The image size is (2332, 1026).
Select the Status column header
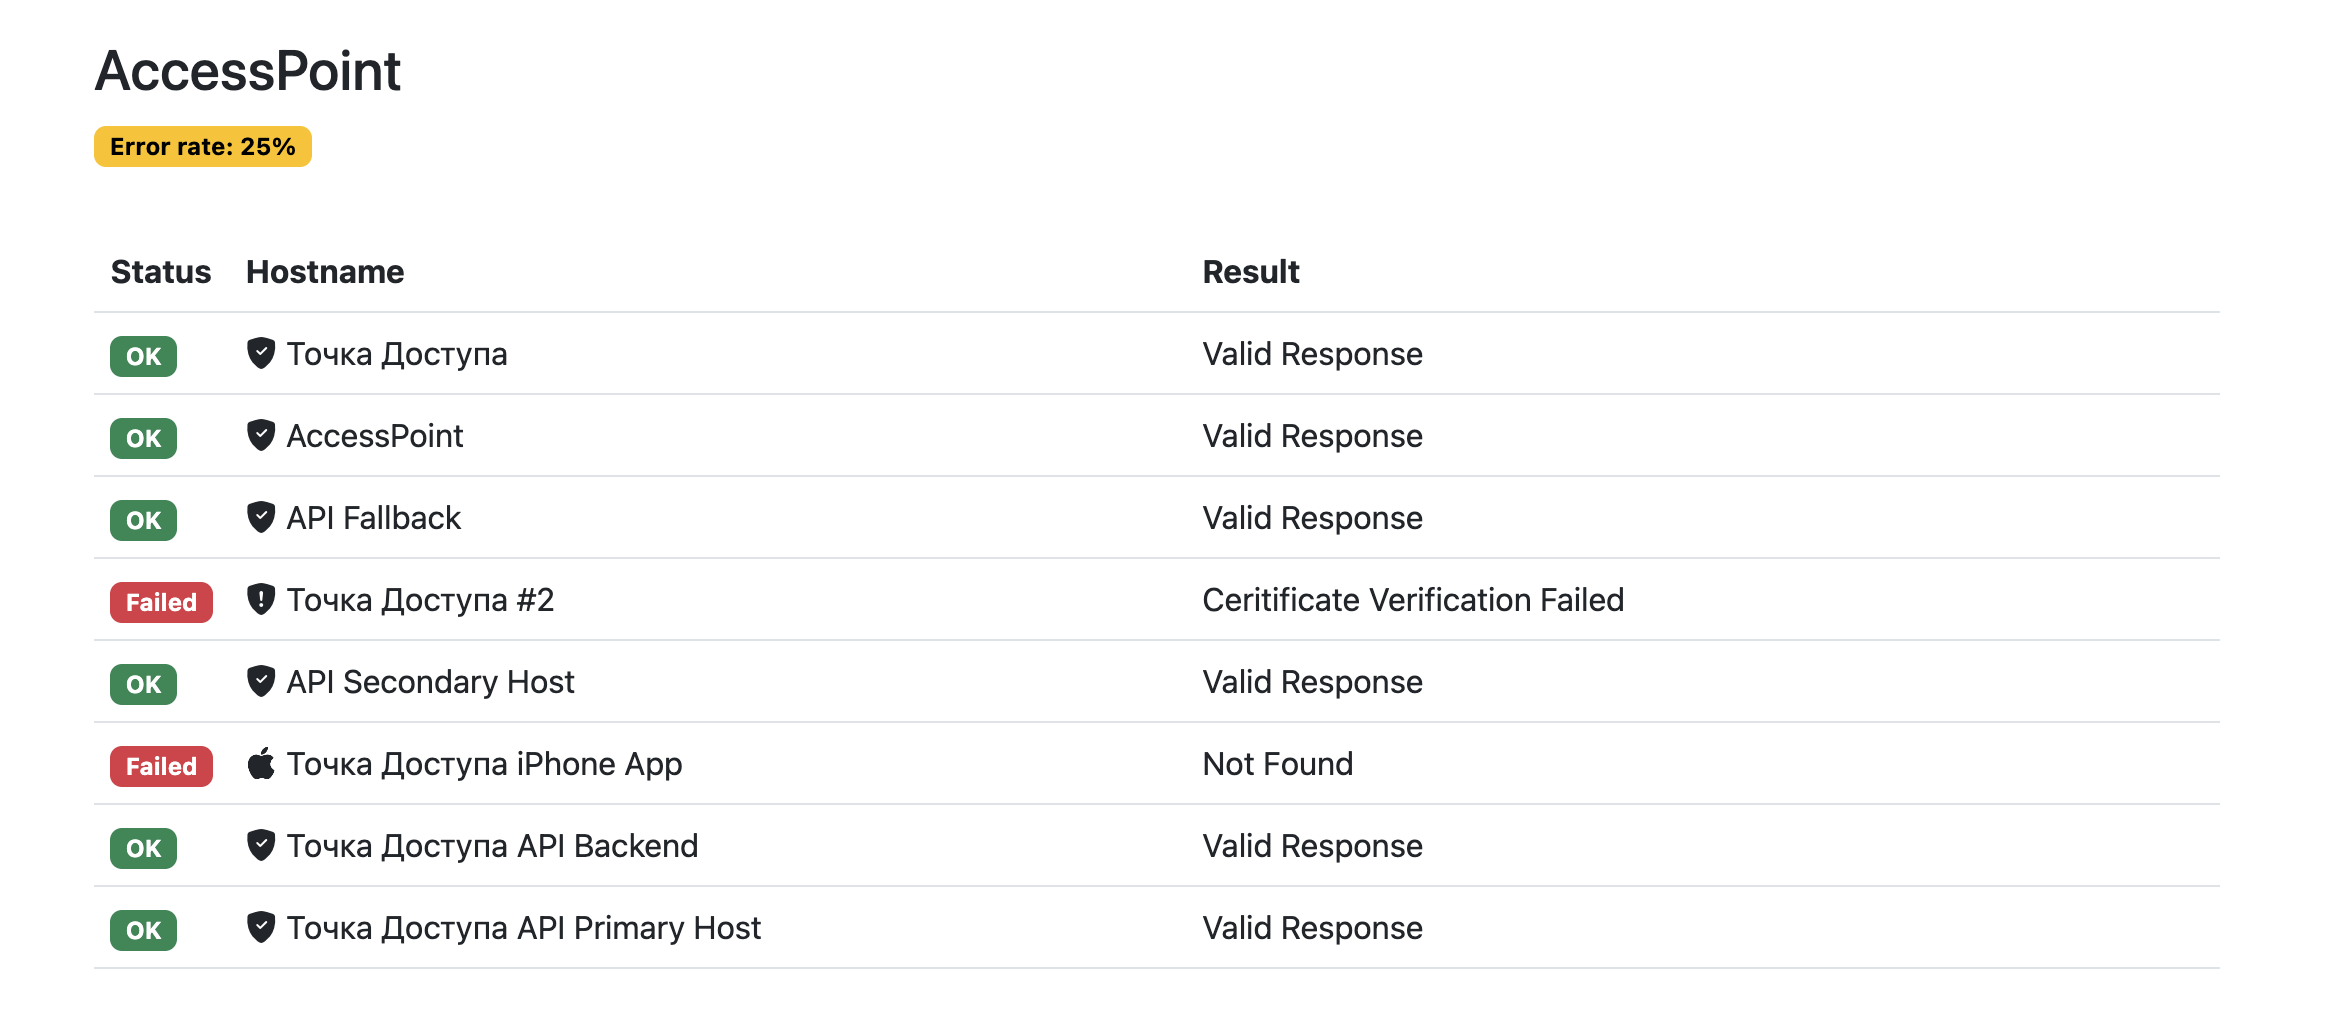(x=161, y=272)
